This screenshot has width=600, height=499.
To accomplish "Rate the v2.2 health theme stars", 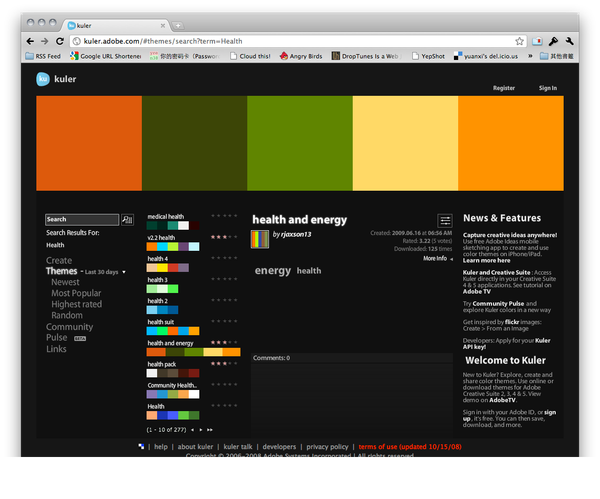I will (224, 237).
